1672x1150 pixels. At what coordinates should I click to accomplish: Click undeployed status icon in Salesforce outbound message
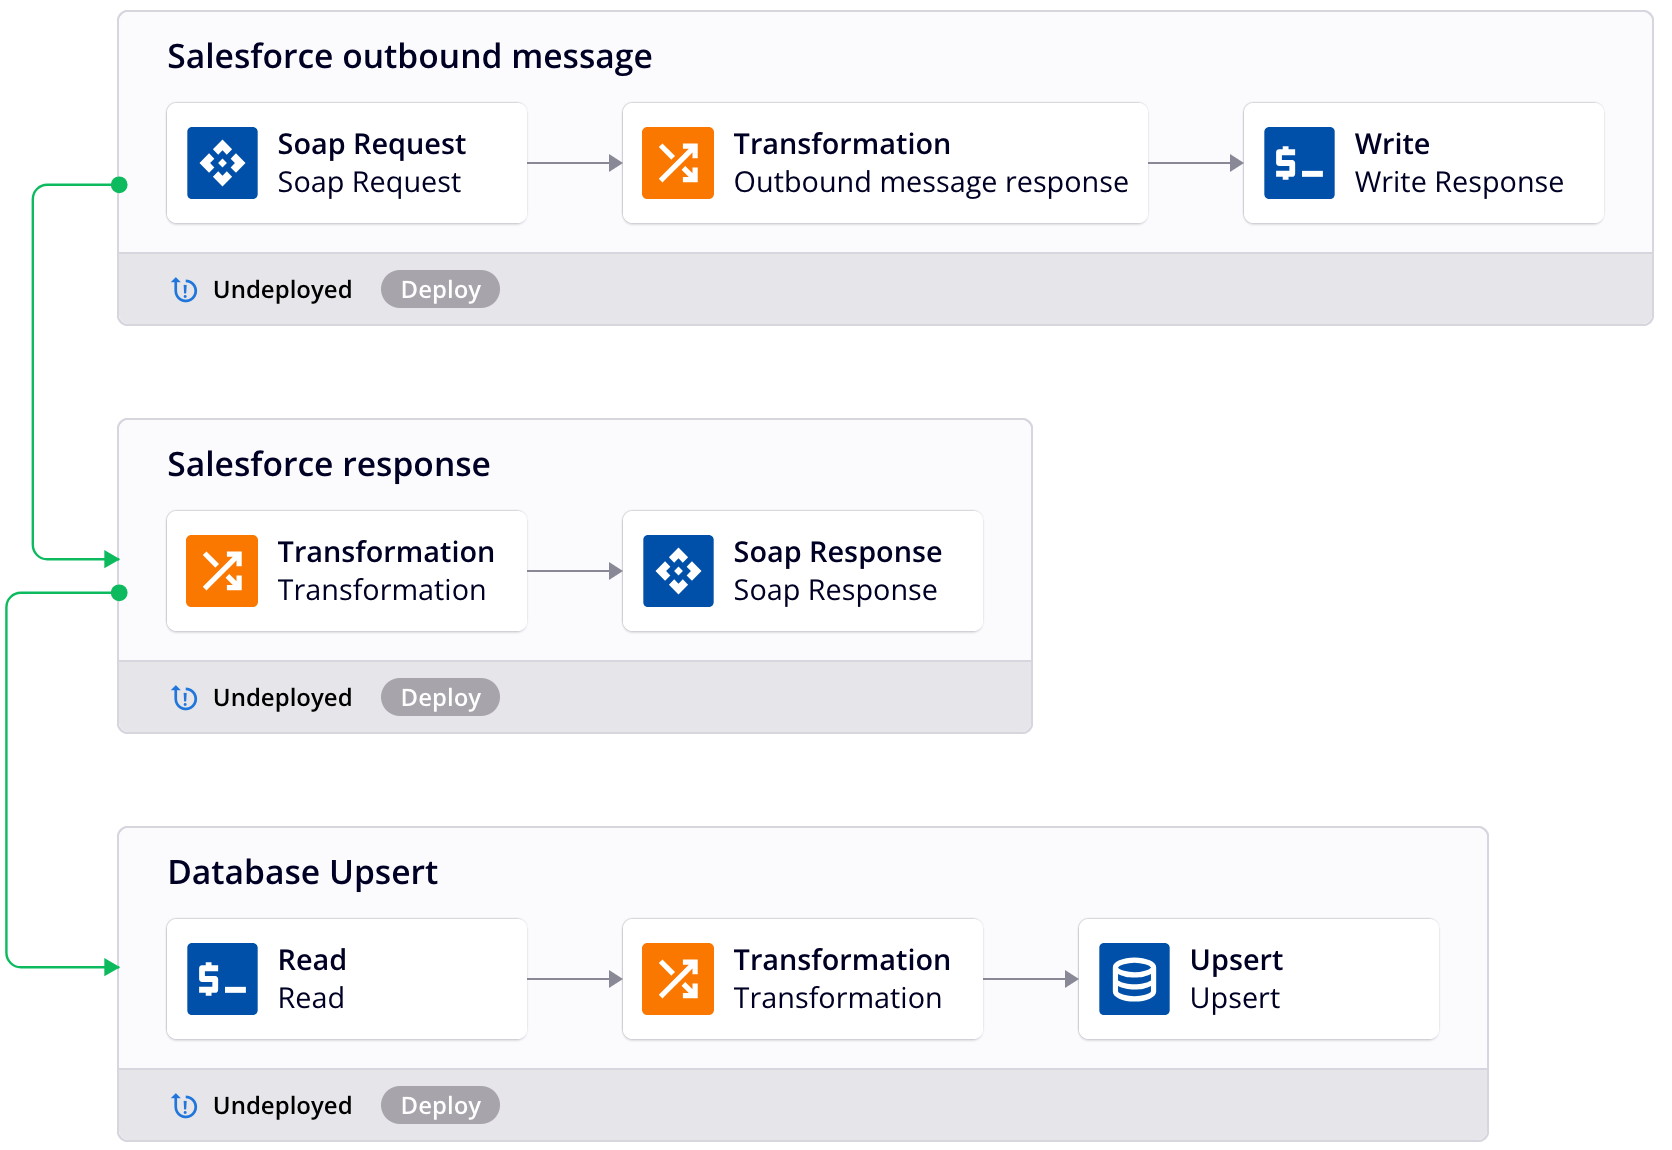(x=185, y=290)
